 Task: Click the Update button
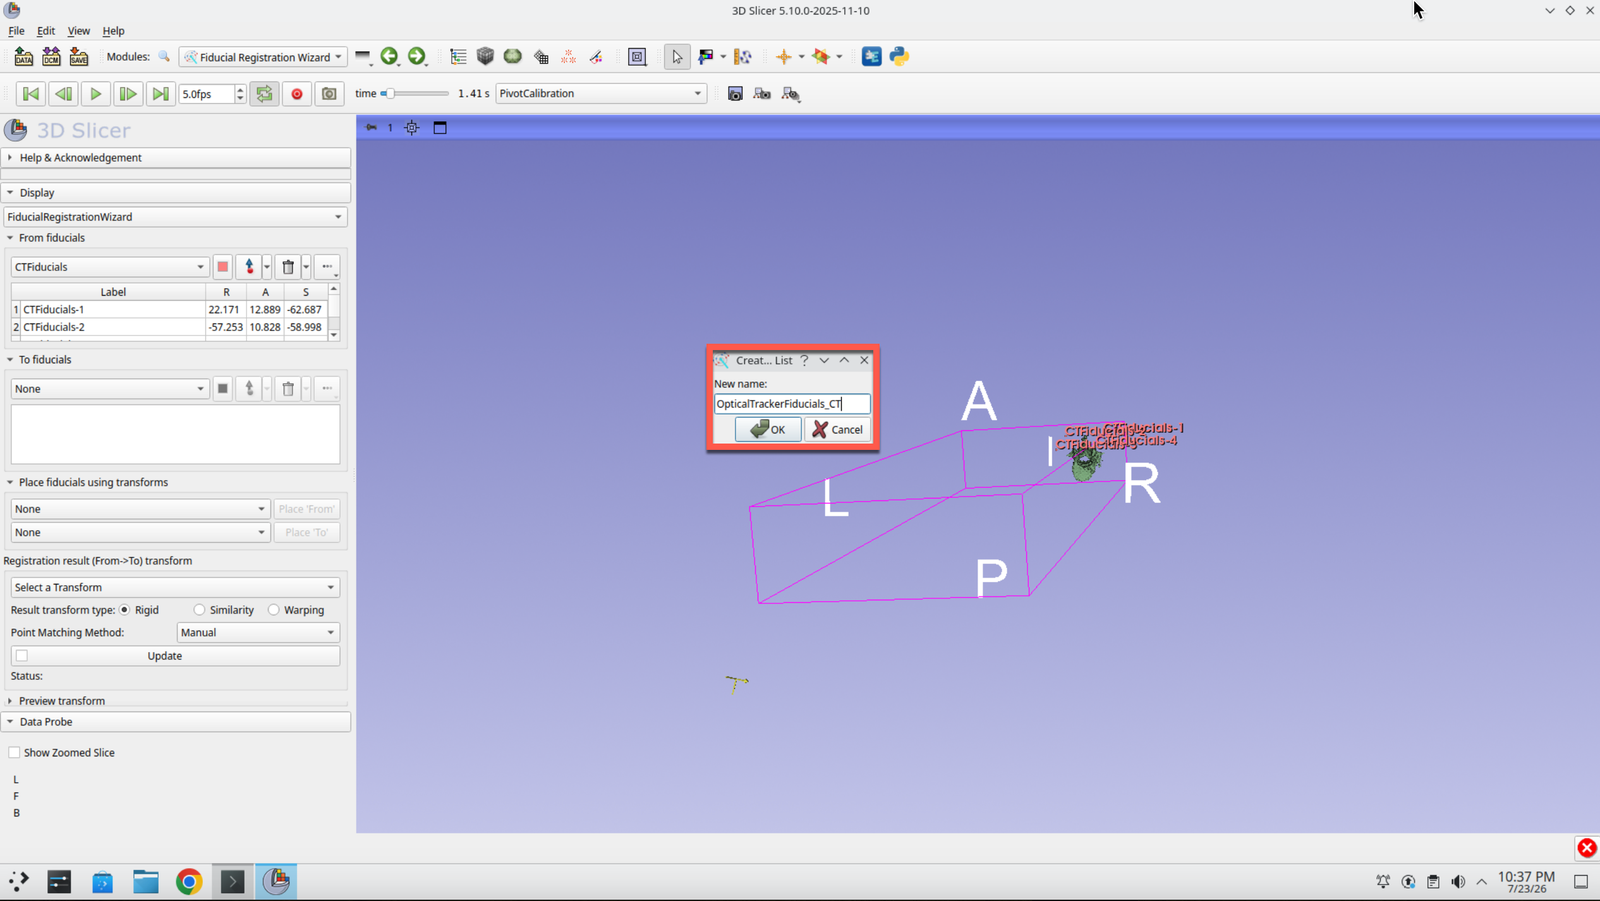click(x=175, y=656)
